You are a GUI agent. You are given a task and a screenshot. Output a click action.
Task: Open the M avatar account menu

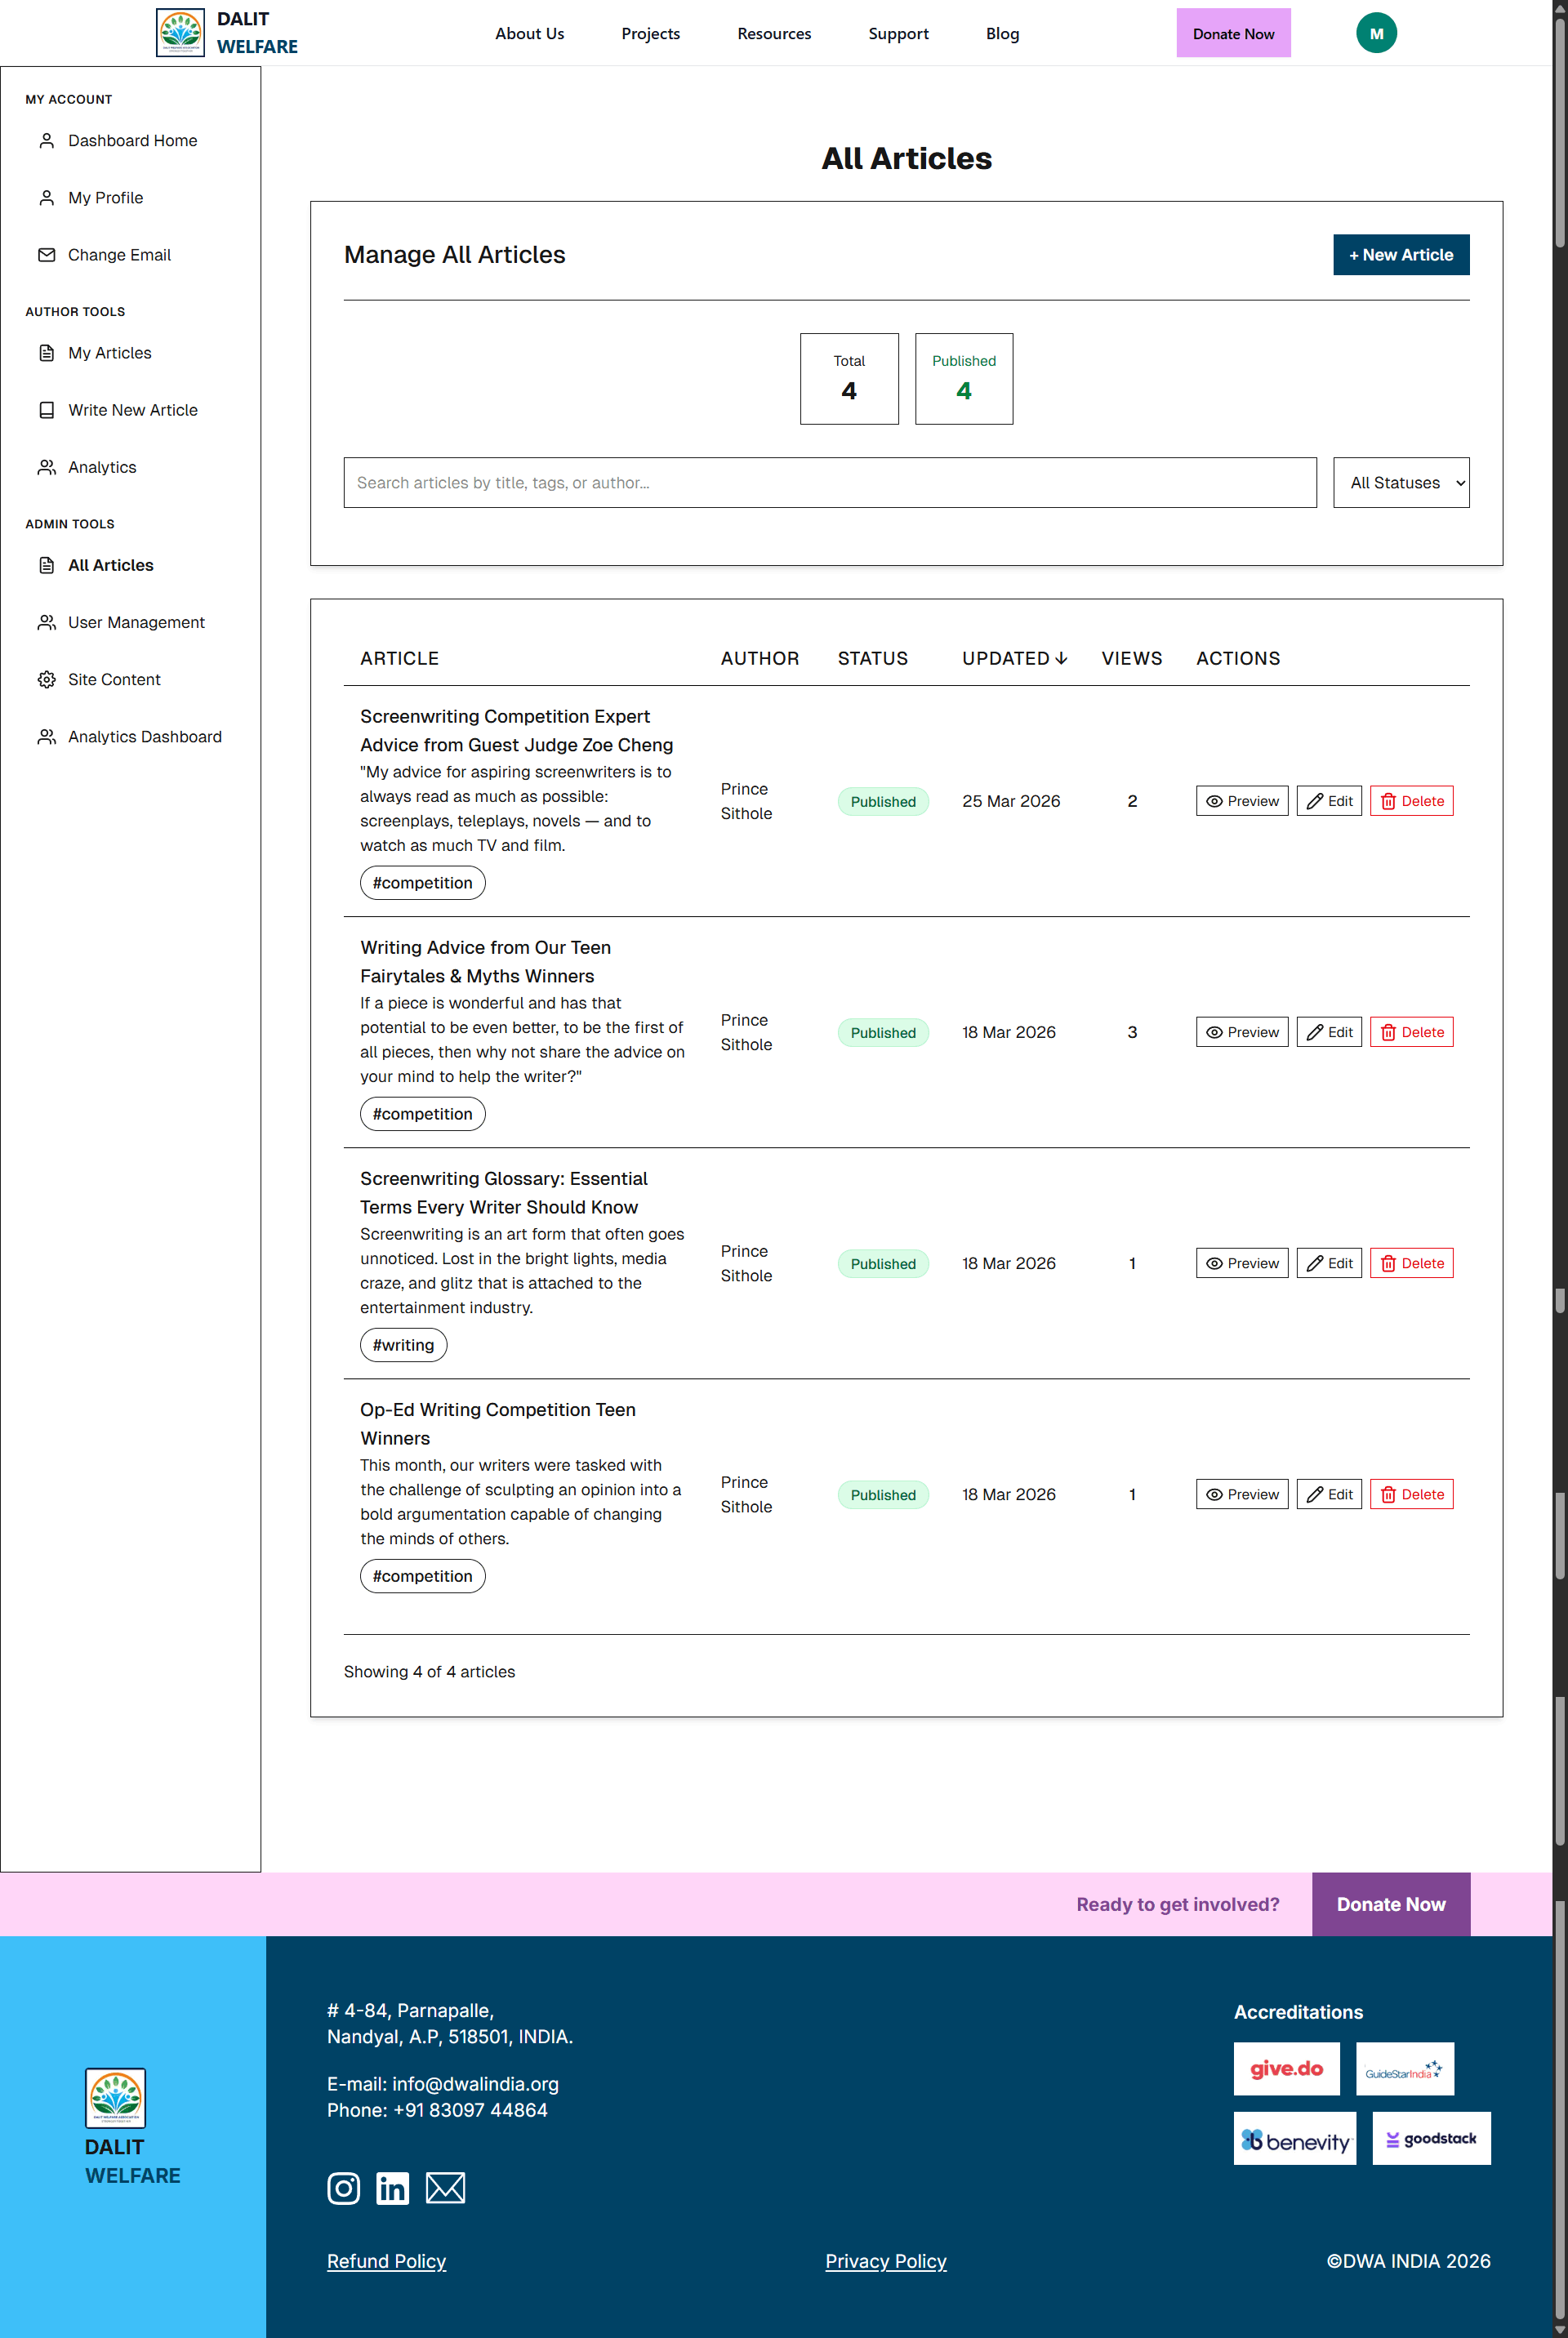coord(1376,32)
